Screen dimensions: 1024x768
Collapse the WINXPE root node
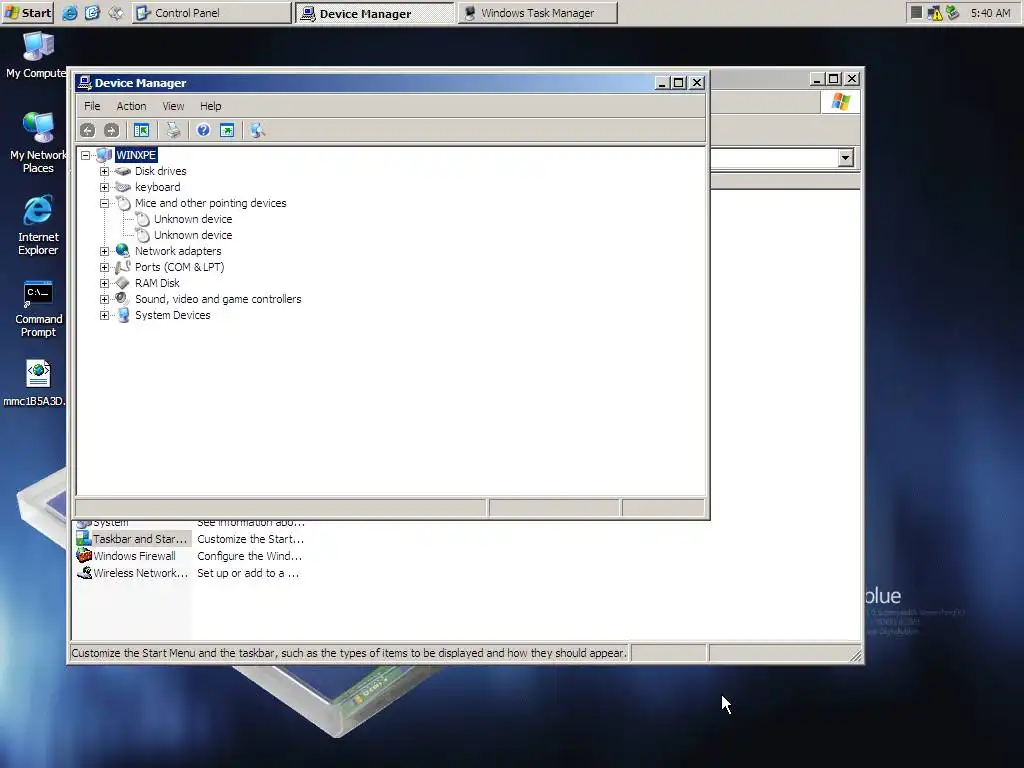(86, 155)
